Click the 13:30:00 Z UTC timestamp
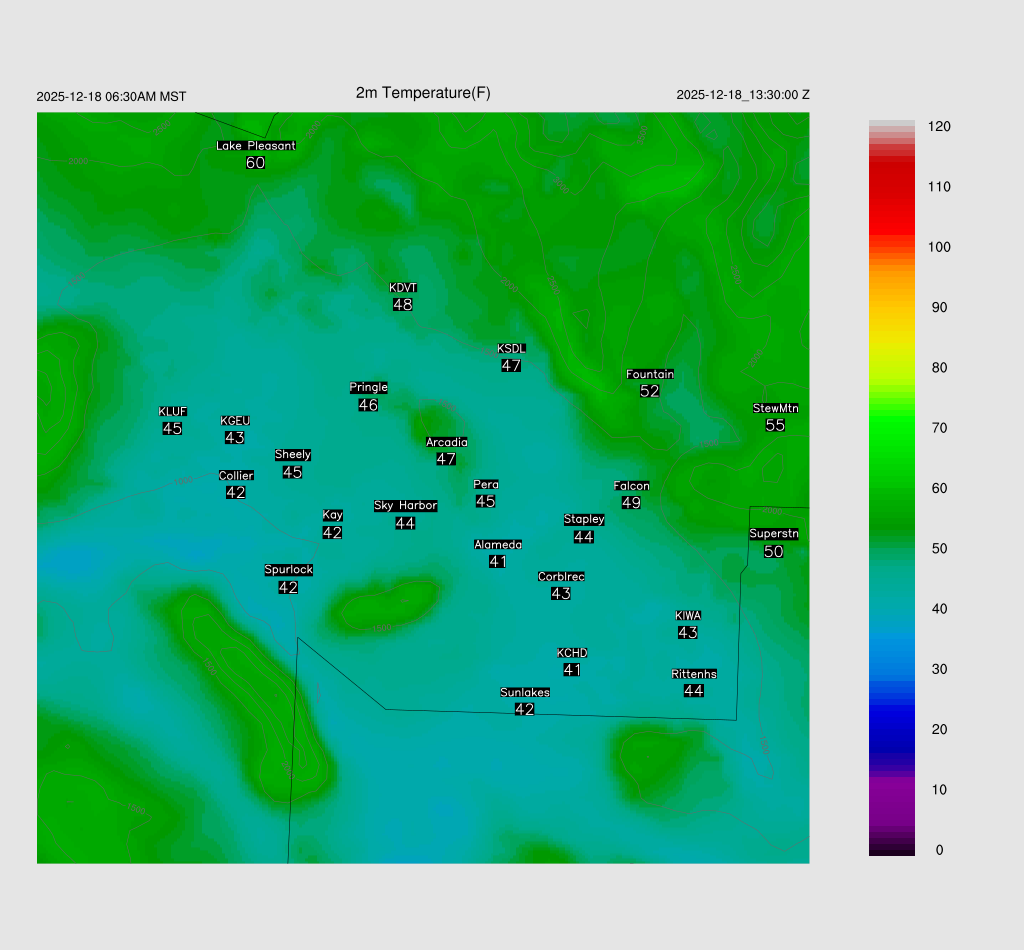Screen dimensions: 1024x950 coord(743,95)
